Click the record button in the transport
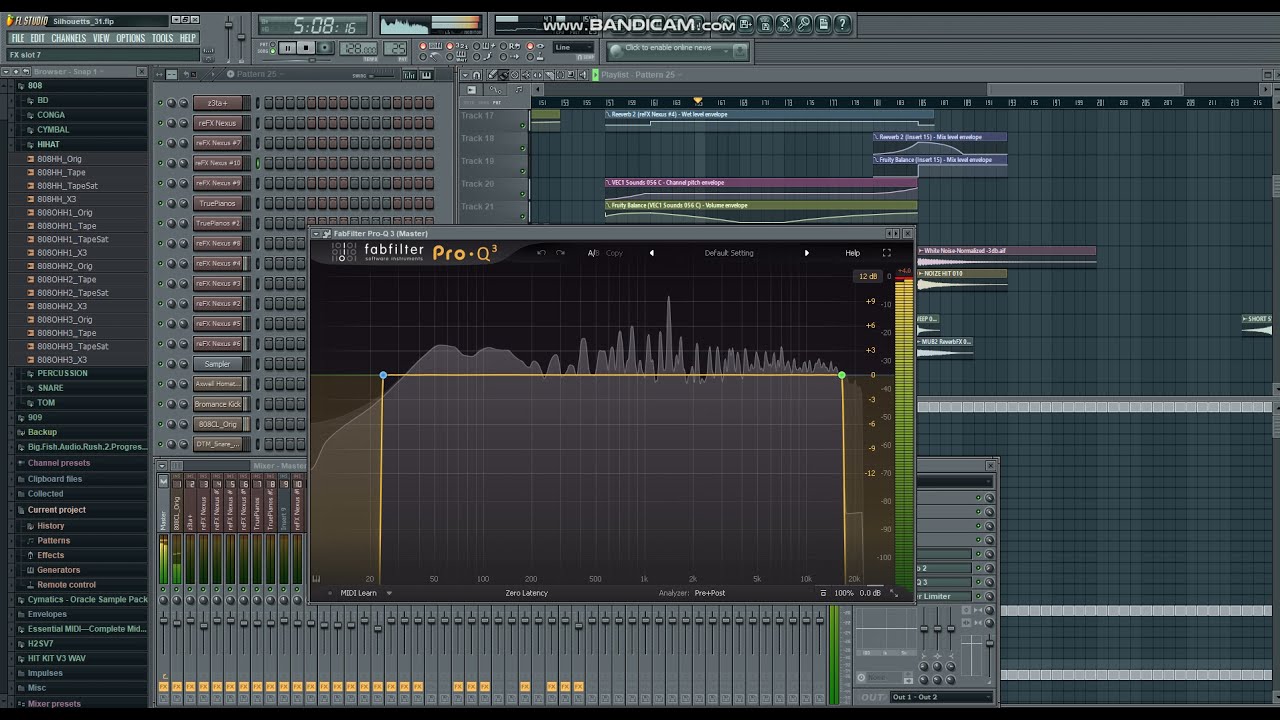 (324, 48)
